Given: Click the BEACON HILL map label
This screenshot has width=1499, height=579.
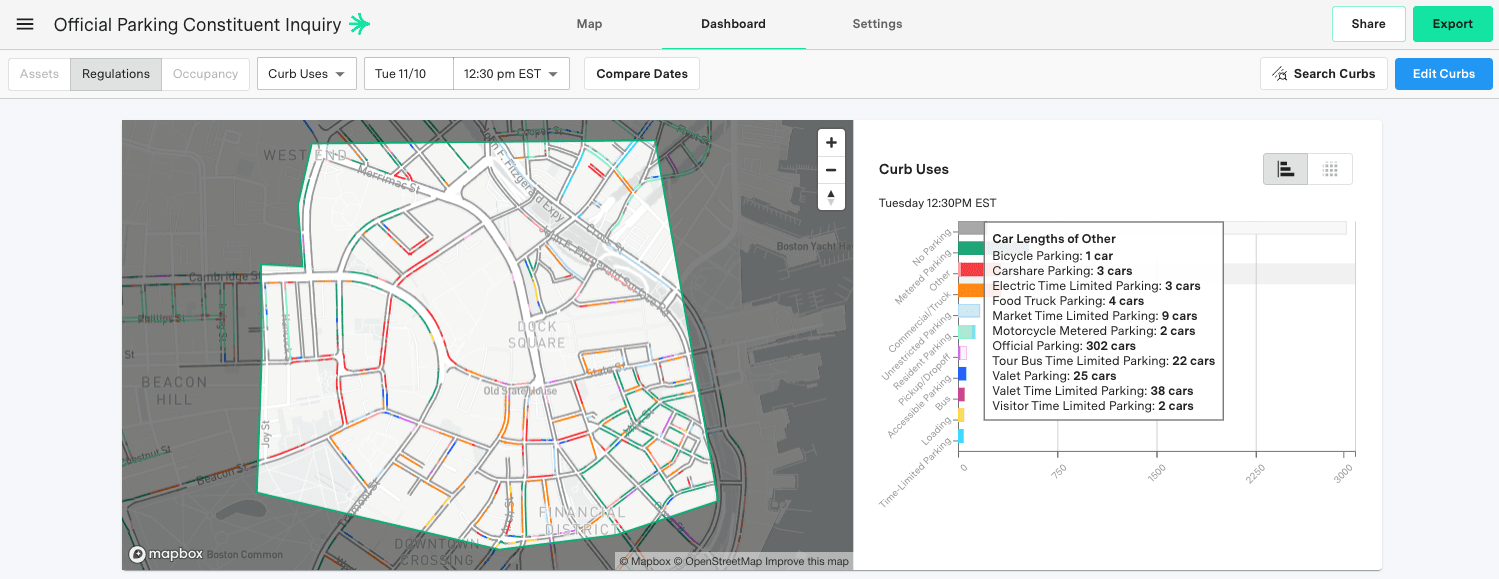Looking at the screenshot, I should [x=174, y=390].
